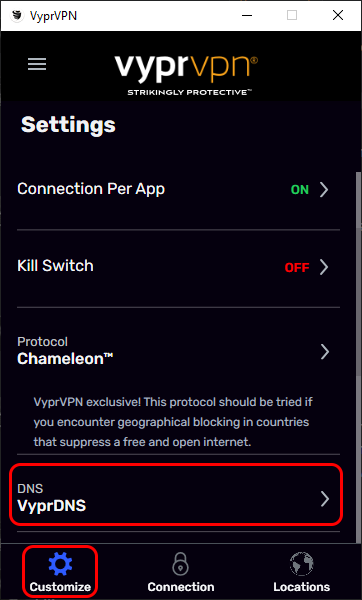This screenshot has width=362, height=600.
Task: Toggle the Connection Per App ON status
Action: (x=300, y=190)
